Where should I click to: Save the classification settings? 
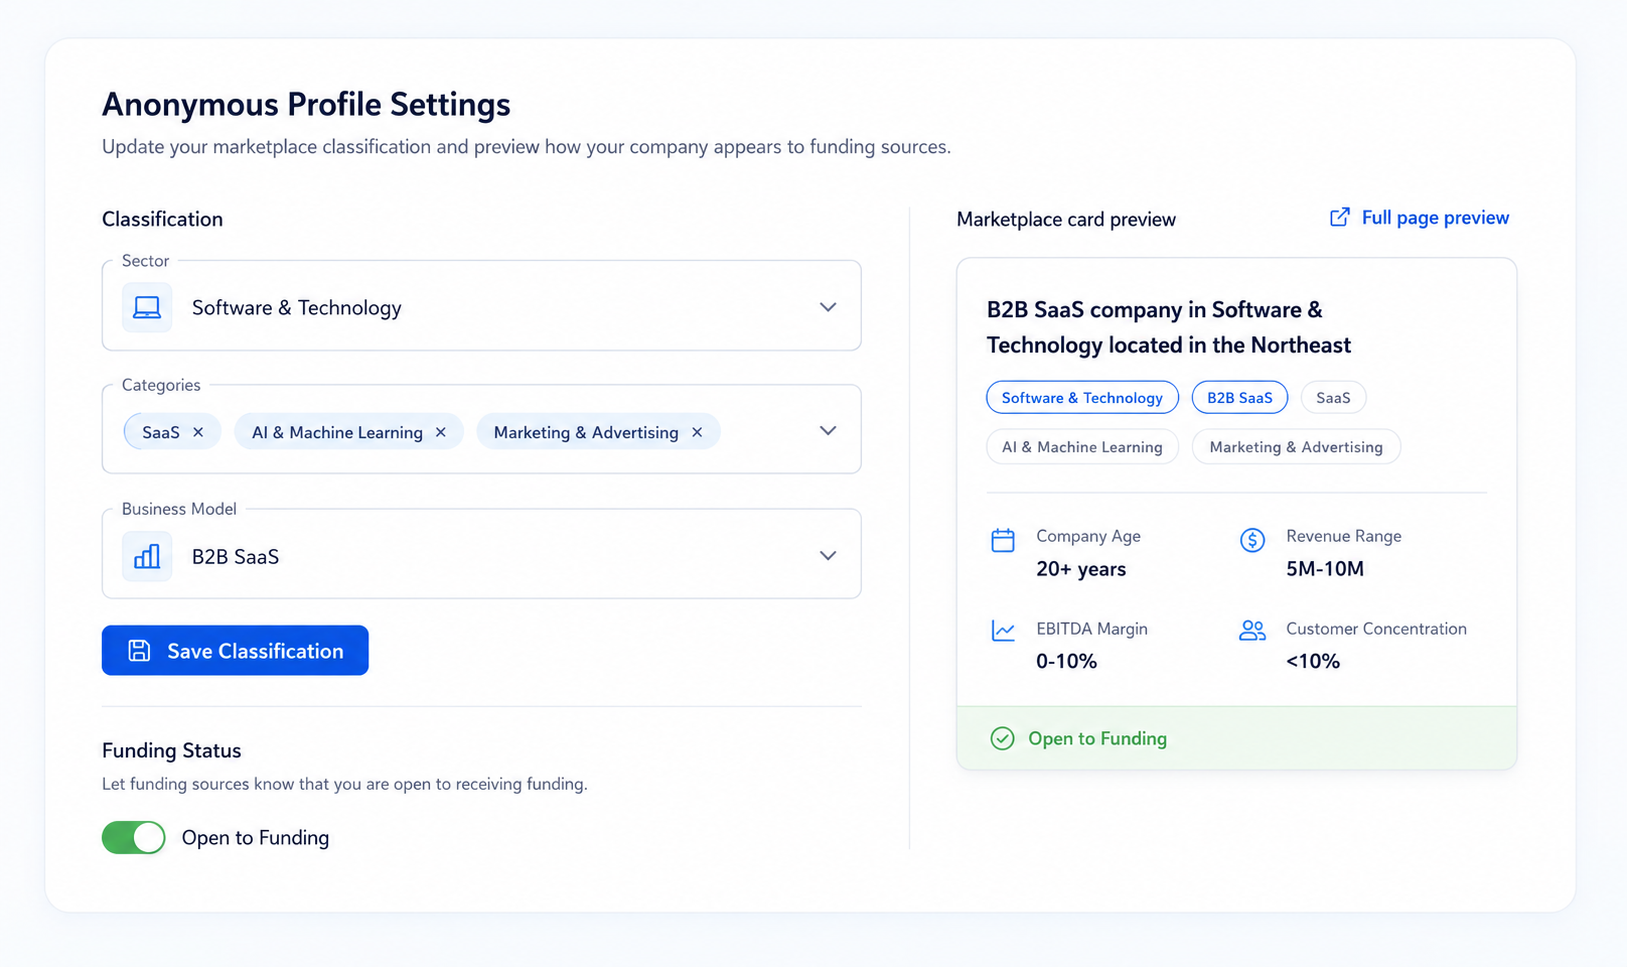pyautogui.click(x=235, y=650)
